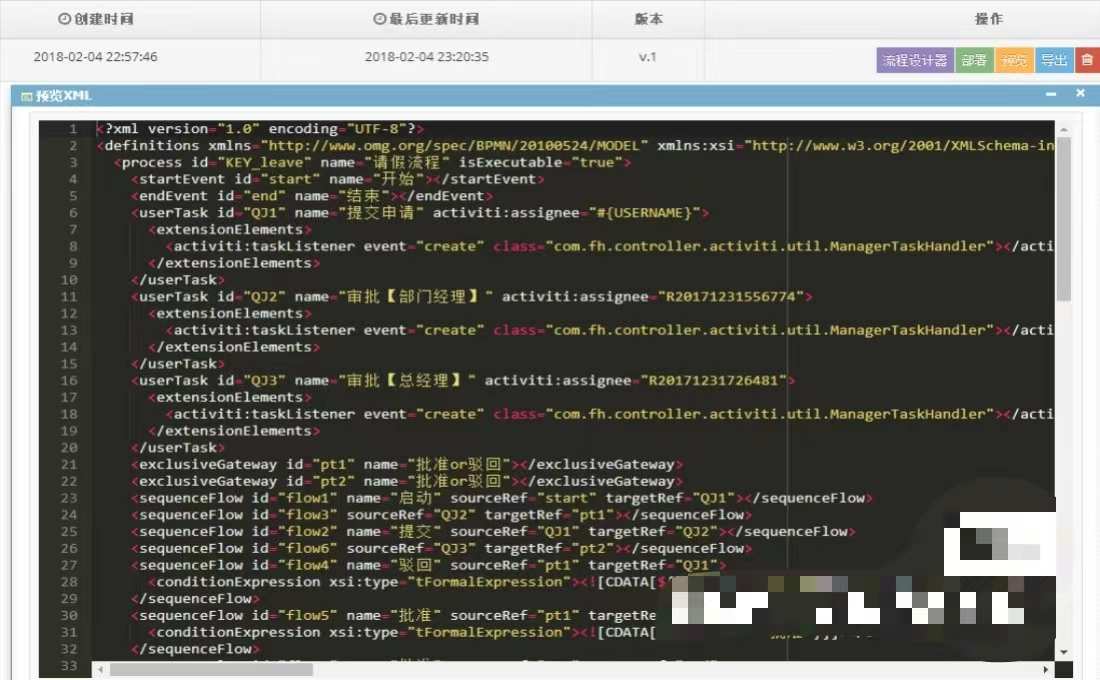Click the sequenceFlow flow2 提交 line

tap(493, 532)
